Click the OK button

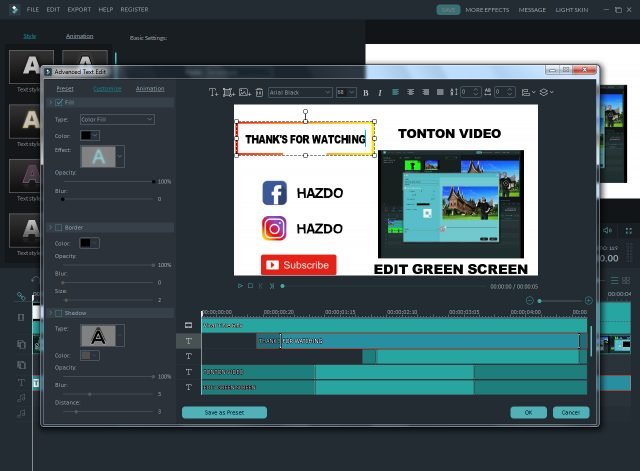[x=528, y=412]
